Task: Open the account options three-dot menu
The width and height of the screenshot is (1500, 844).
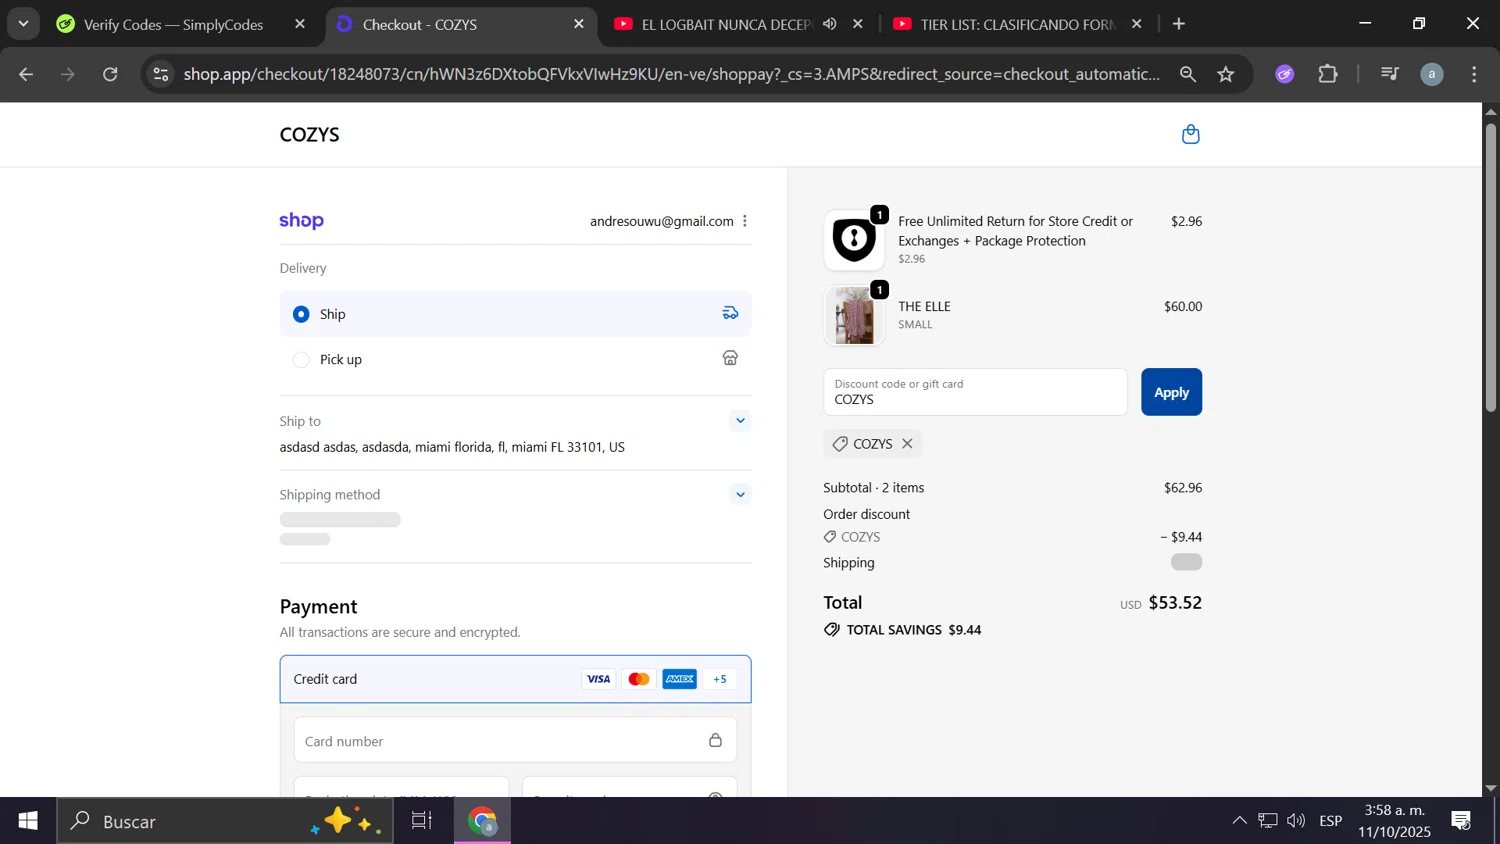Action: point(745,221)
